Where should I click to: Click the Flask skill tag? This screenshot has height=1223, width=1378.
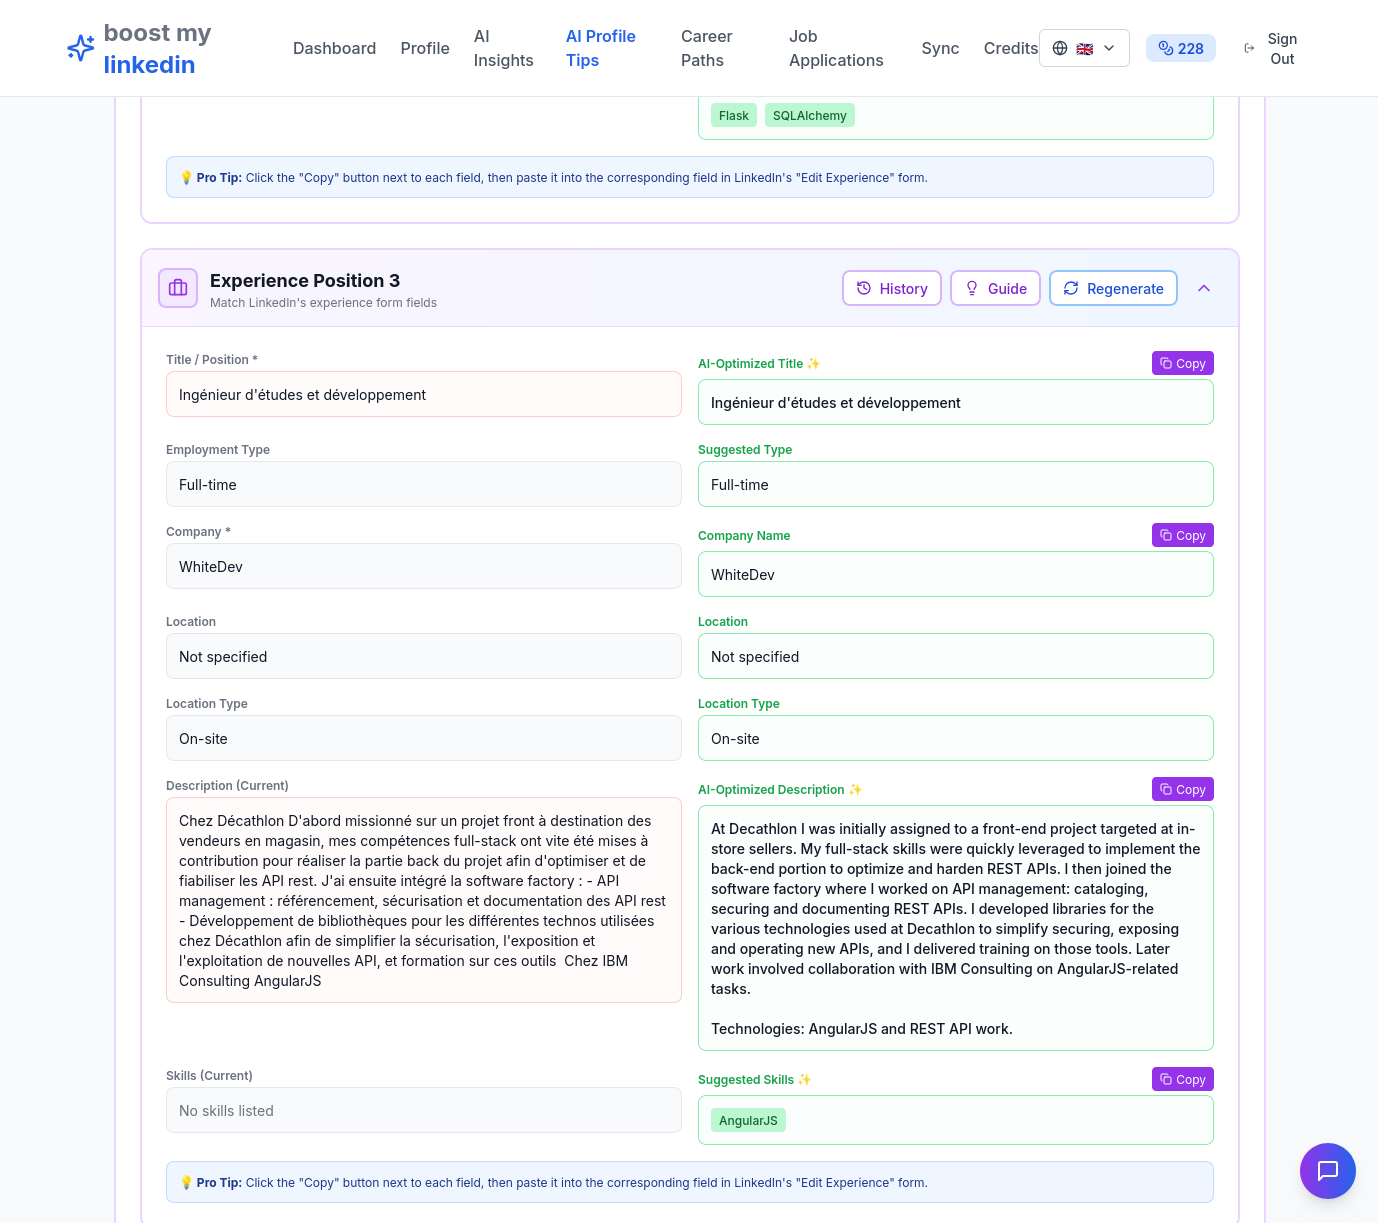(733, 115)
